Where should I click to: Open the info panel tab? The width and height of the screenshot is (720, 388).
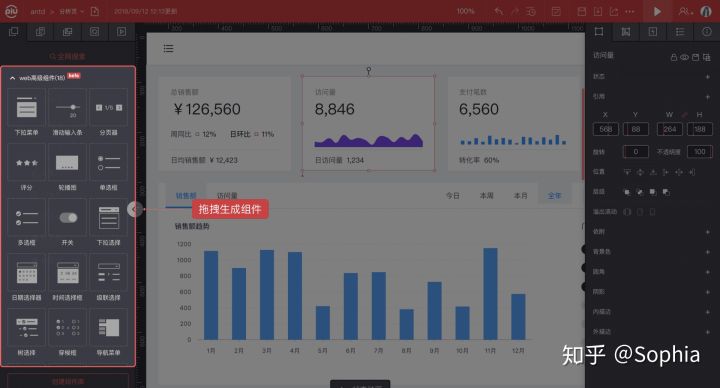click(707, 32)
